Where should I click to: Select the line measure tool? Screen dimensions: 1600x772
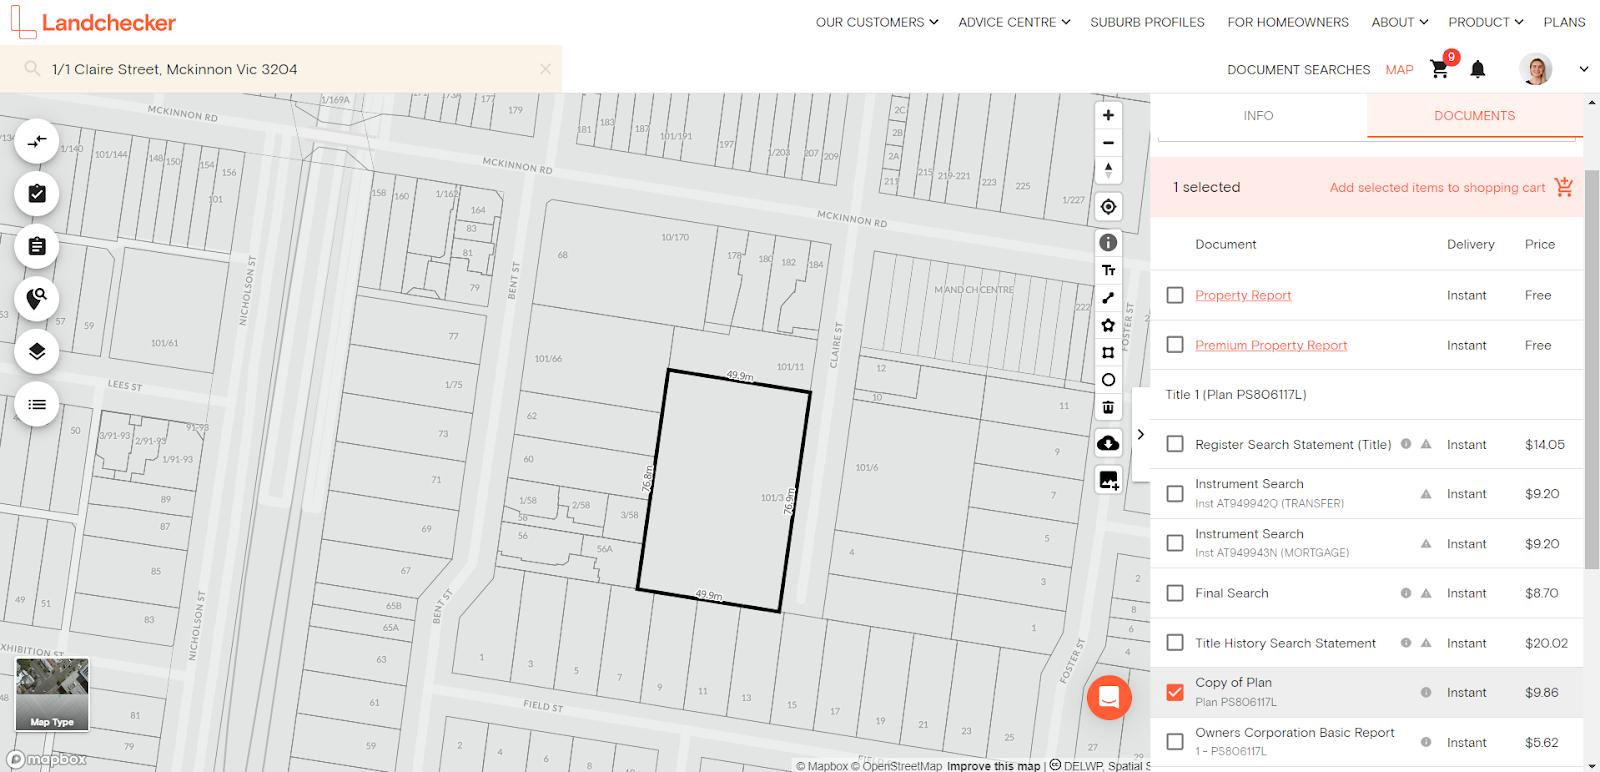point(1108,298)
